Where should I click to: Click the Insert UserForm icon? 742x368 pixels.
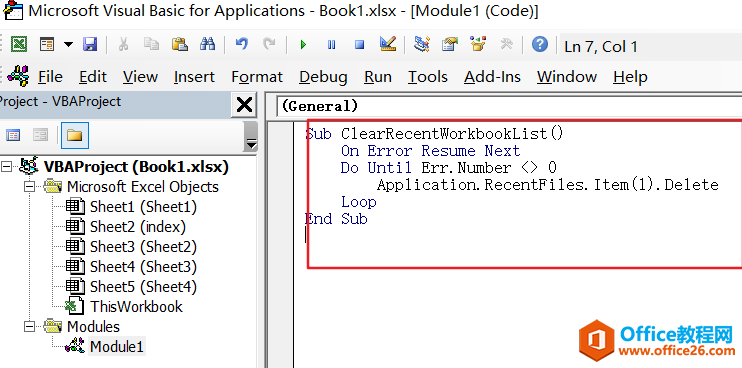coord(47,45)
